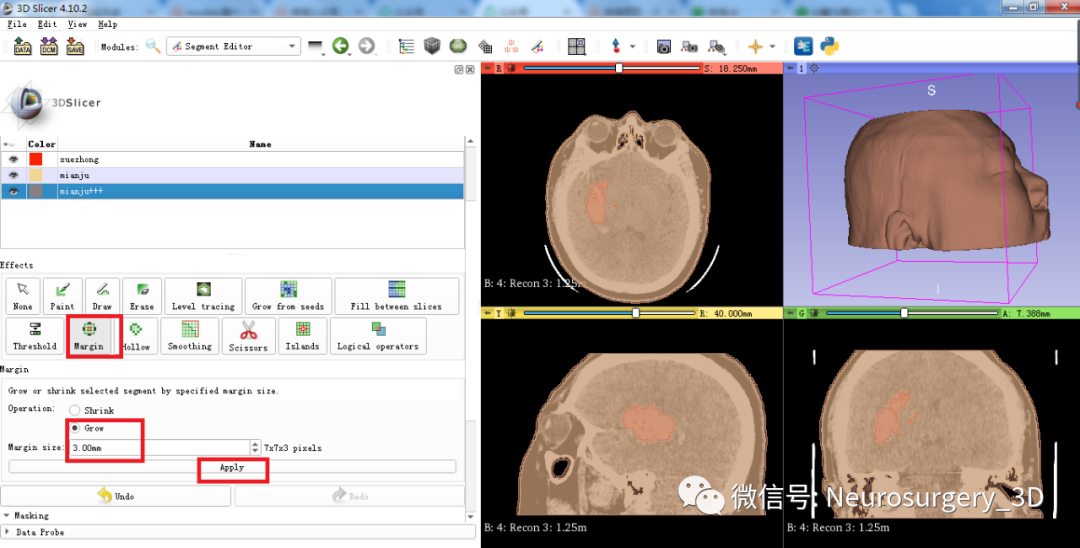Open the Models module green icon
This screenshot has width=1080, height=548.
(458, 46)
